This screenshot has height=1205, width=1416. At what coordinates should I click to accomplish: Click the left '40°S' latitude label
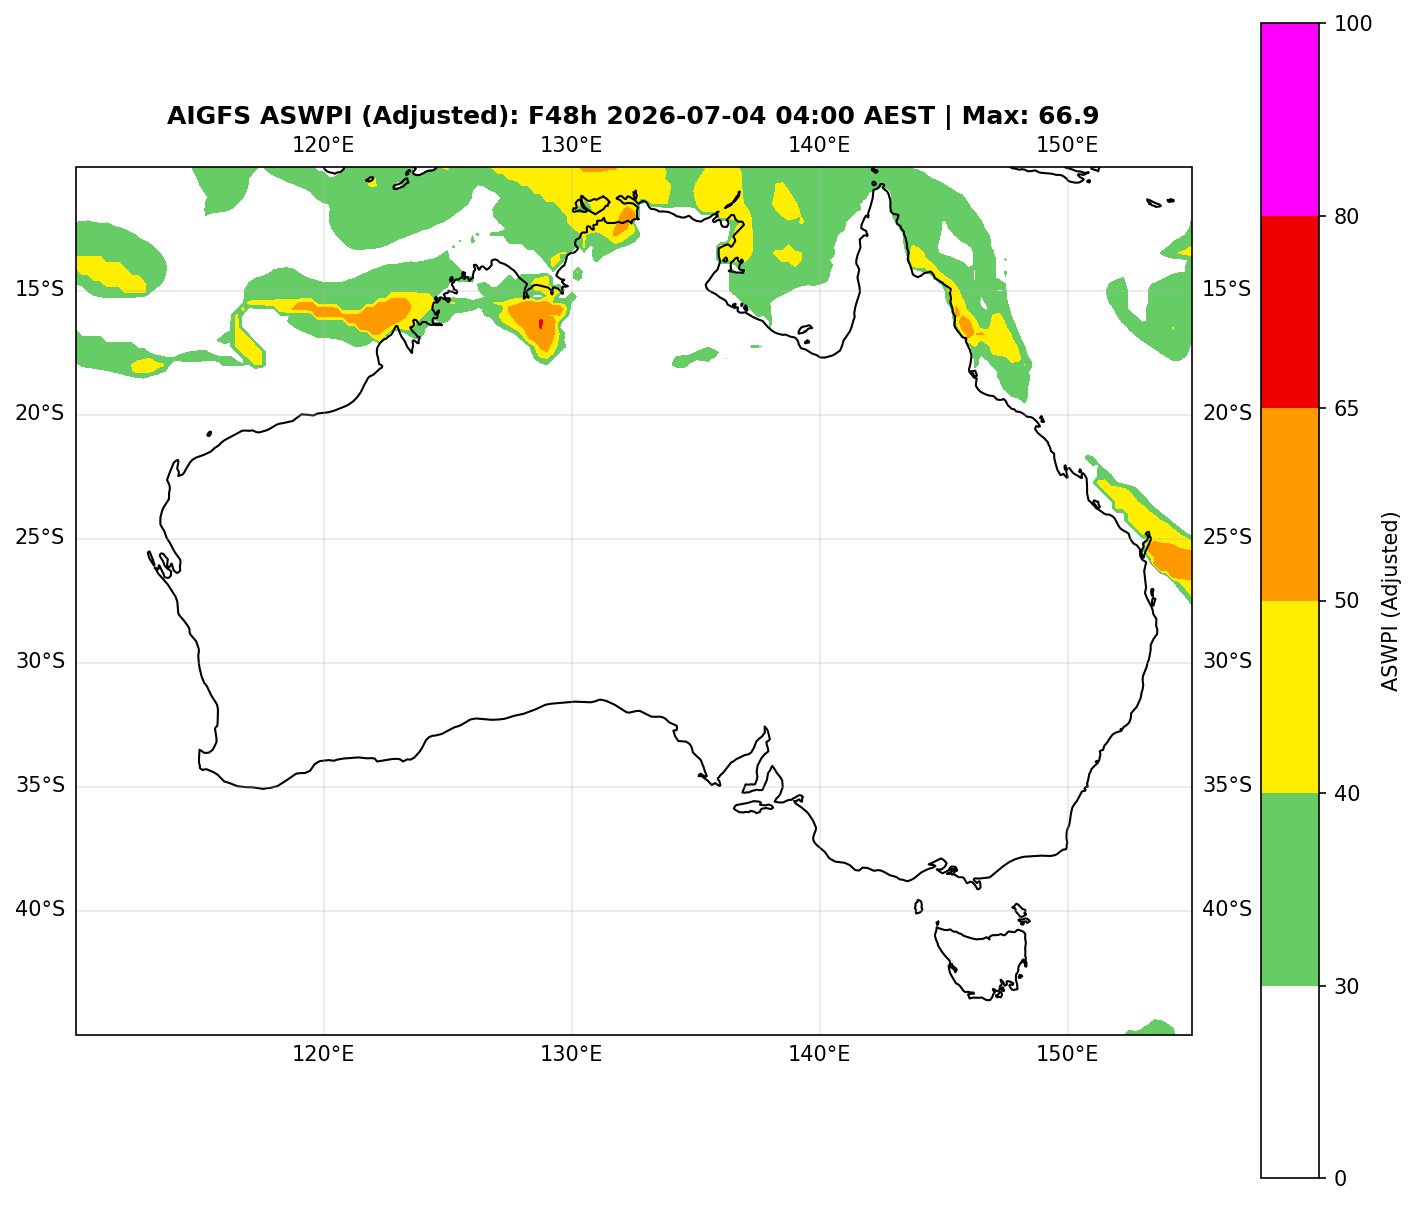pyautogui.click(x=40, y=910)
